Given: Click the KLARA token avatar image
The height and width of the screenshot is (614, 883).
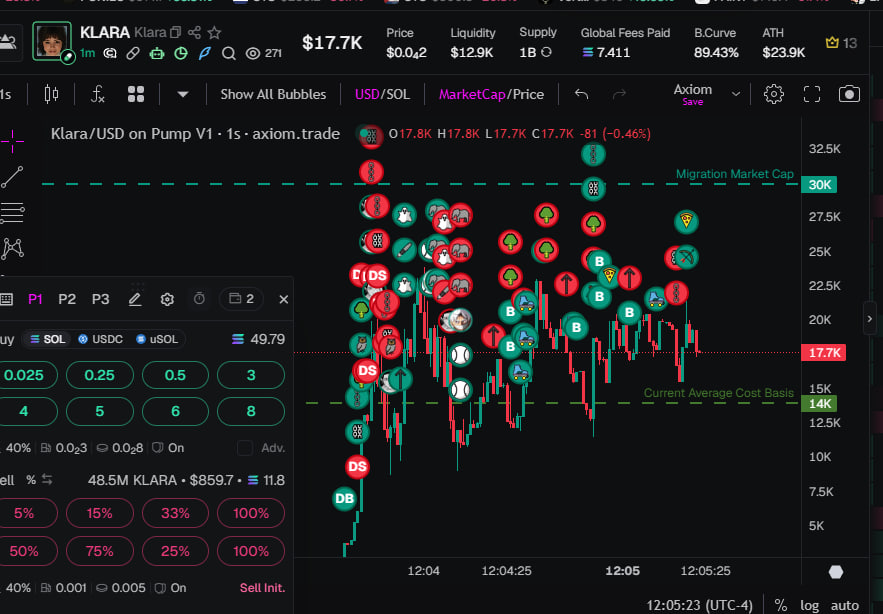Looking at the screenshot, I should [52, 41].
